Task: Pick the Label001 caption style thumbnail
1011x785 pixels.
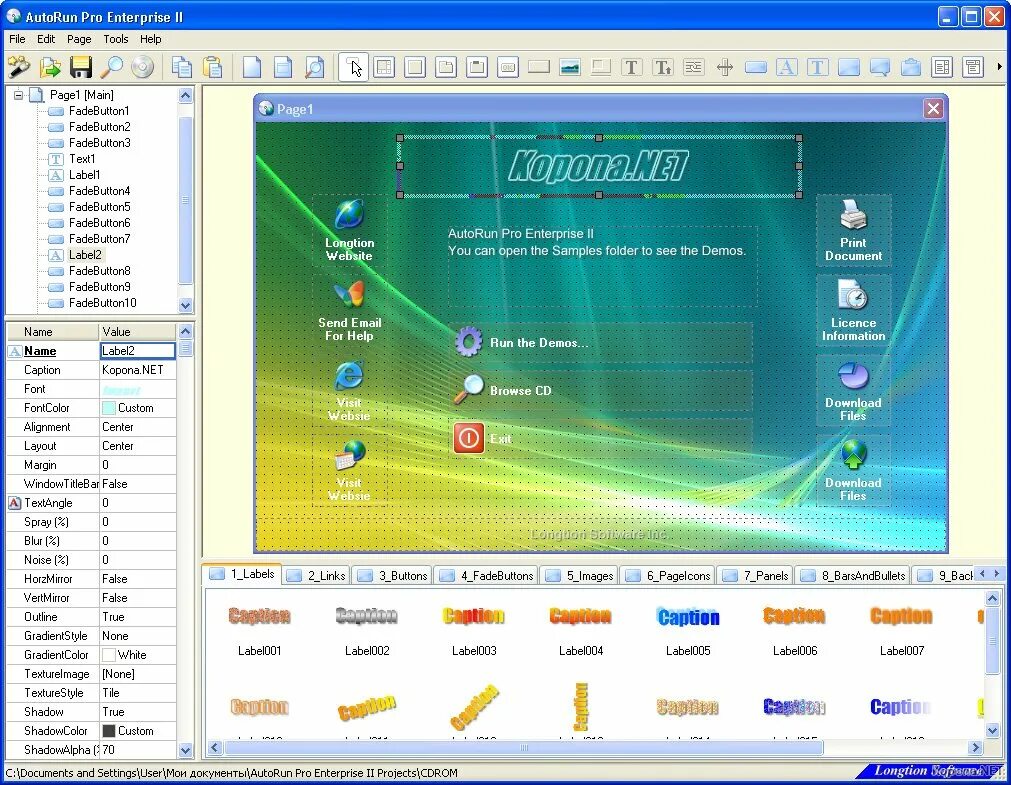Action: (259, 617)
